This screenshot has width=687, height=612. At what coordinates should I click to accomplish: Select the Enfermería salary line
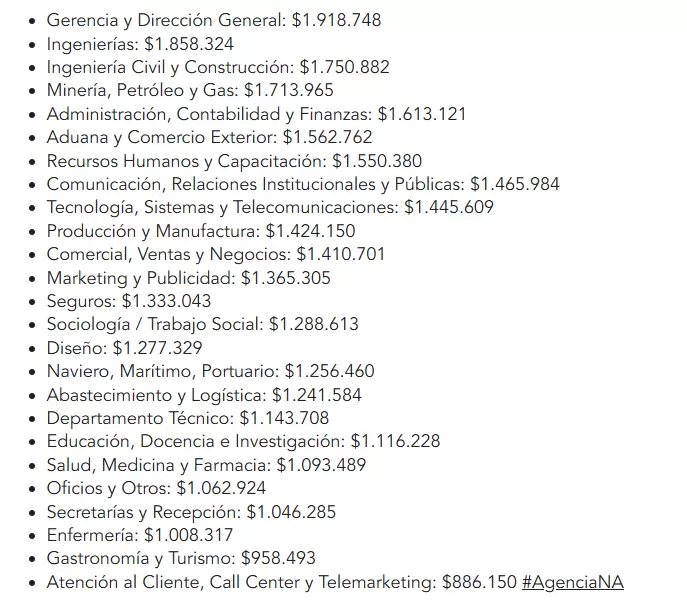coord(139,535)
